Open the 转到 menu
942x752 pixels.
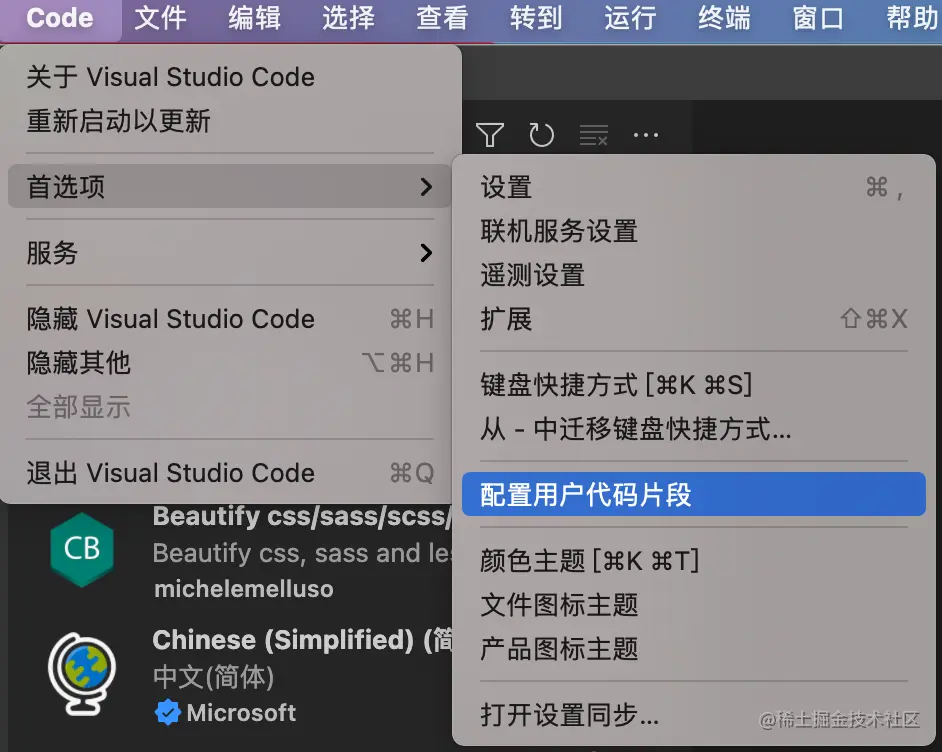click(x=536, y=18)
